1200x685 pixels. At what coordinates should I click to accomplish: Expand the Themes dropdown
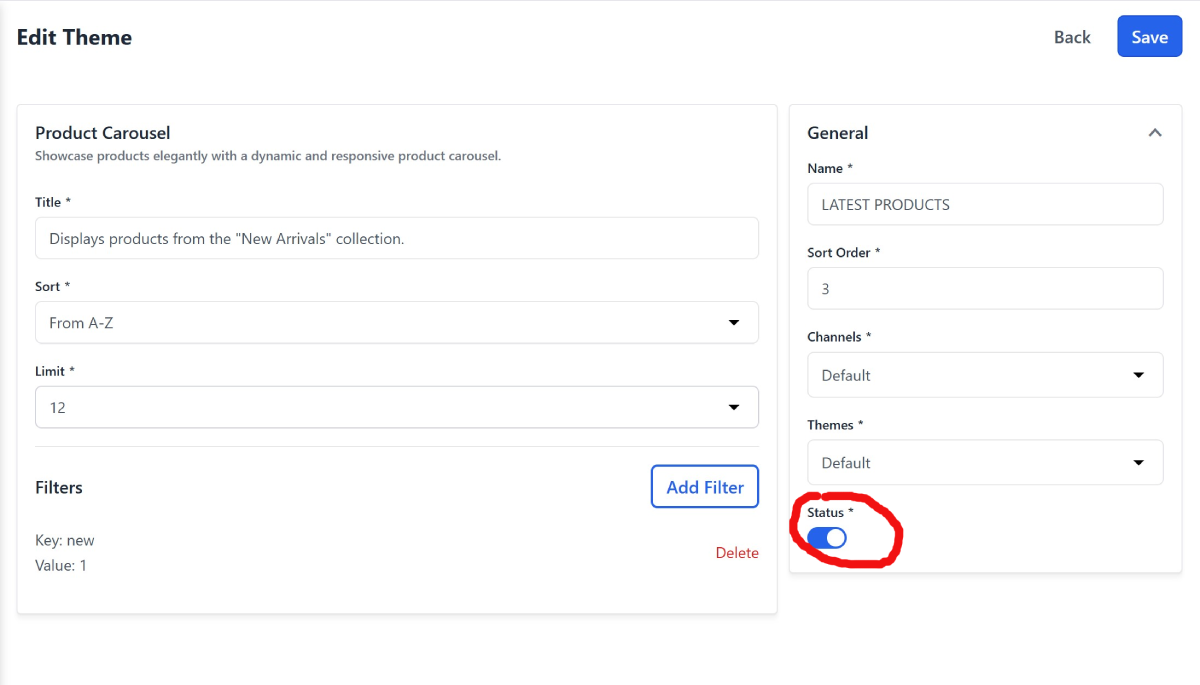[985, 463]
